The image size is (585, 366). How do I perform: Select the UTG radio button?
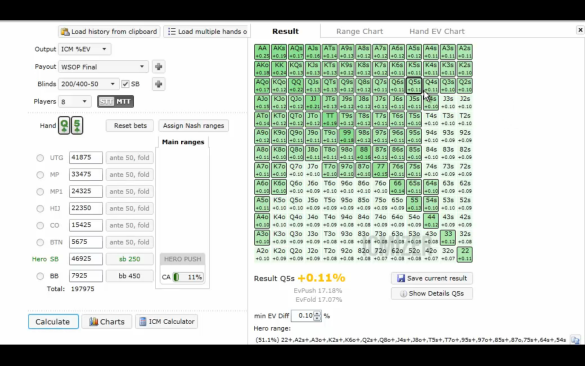click(40, 158)
